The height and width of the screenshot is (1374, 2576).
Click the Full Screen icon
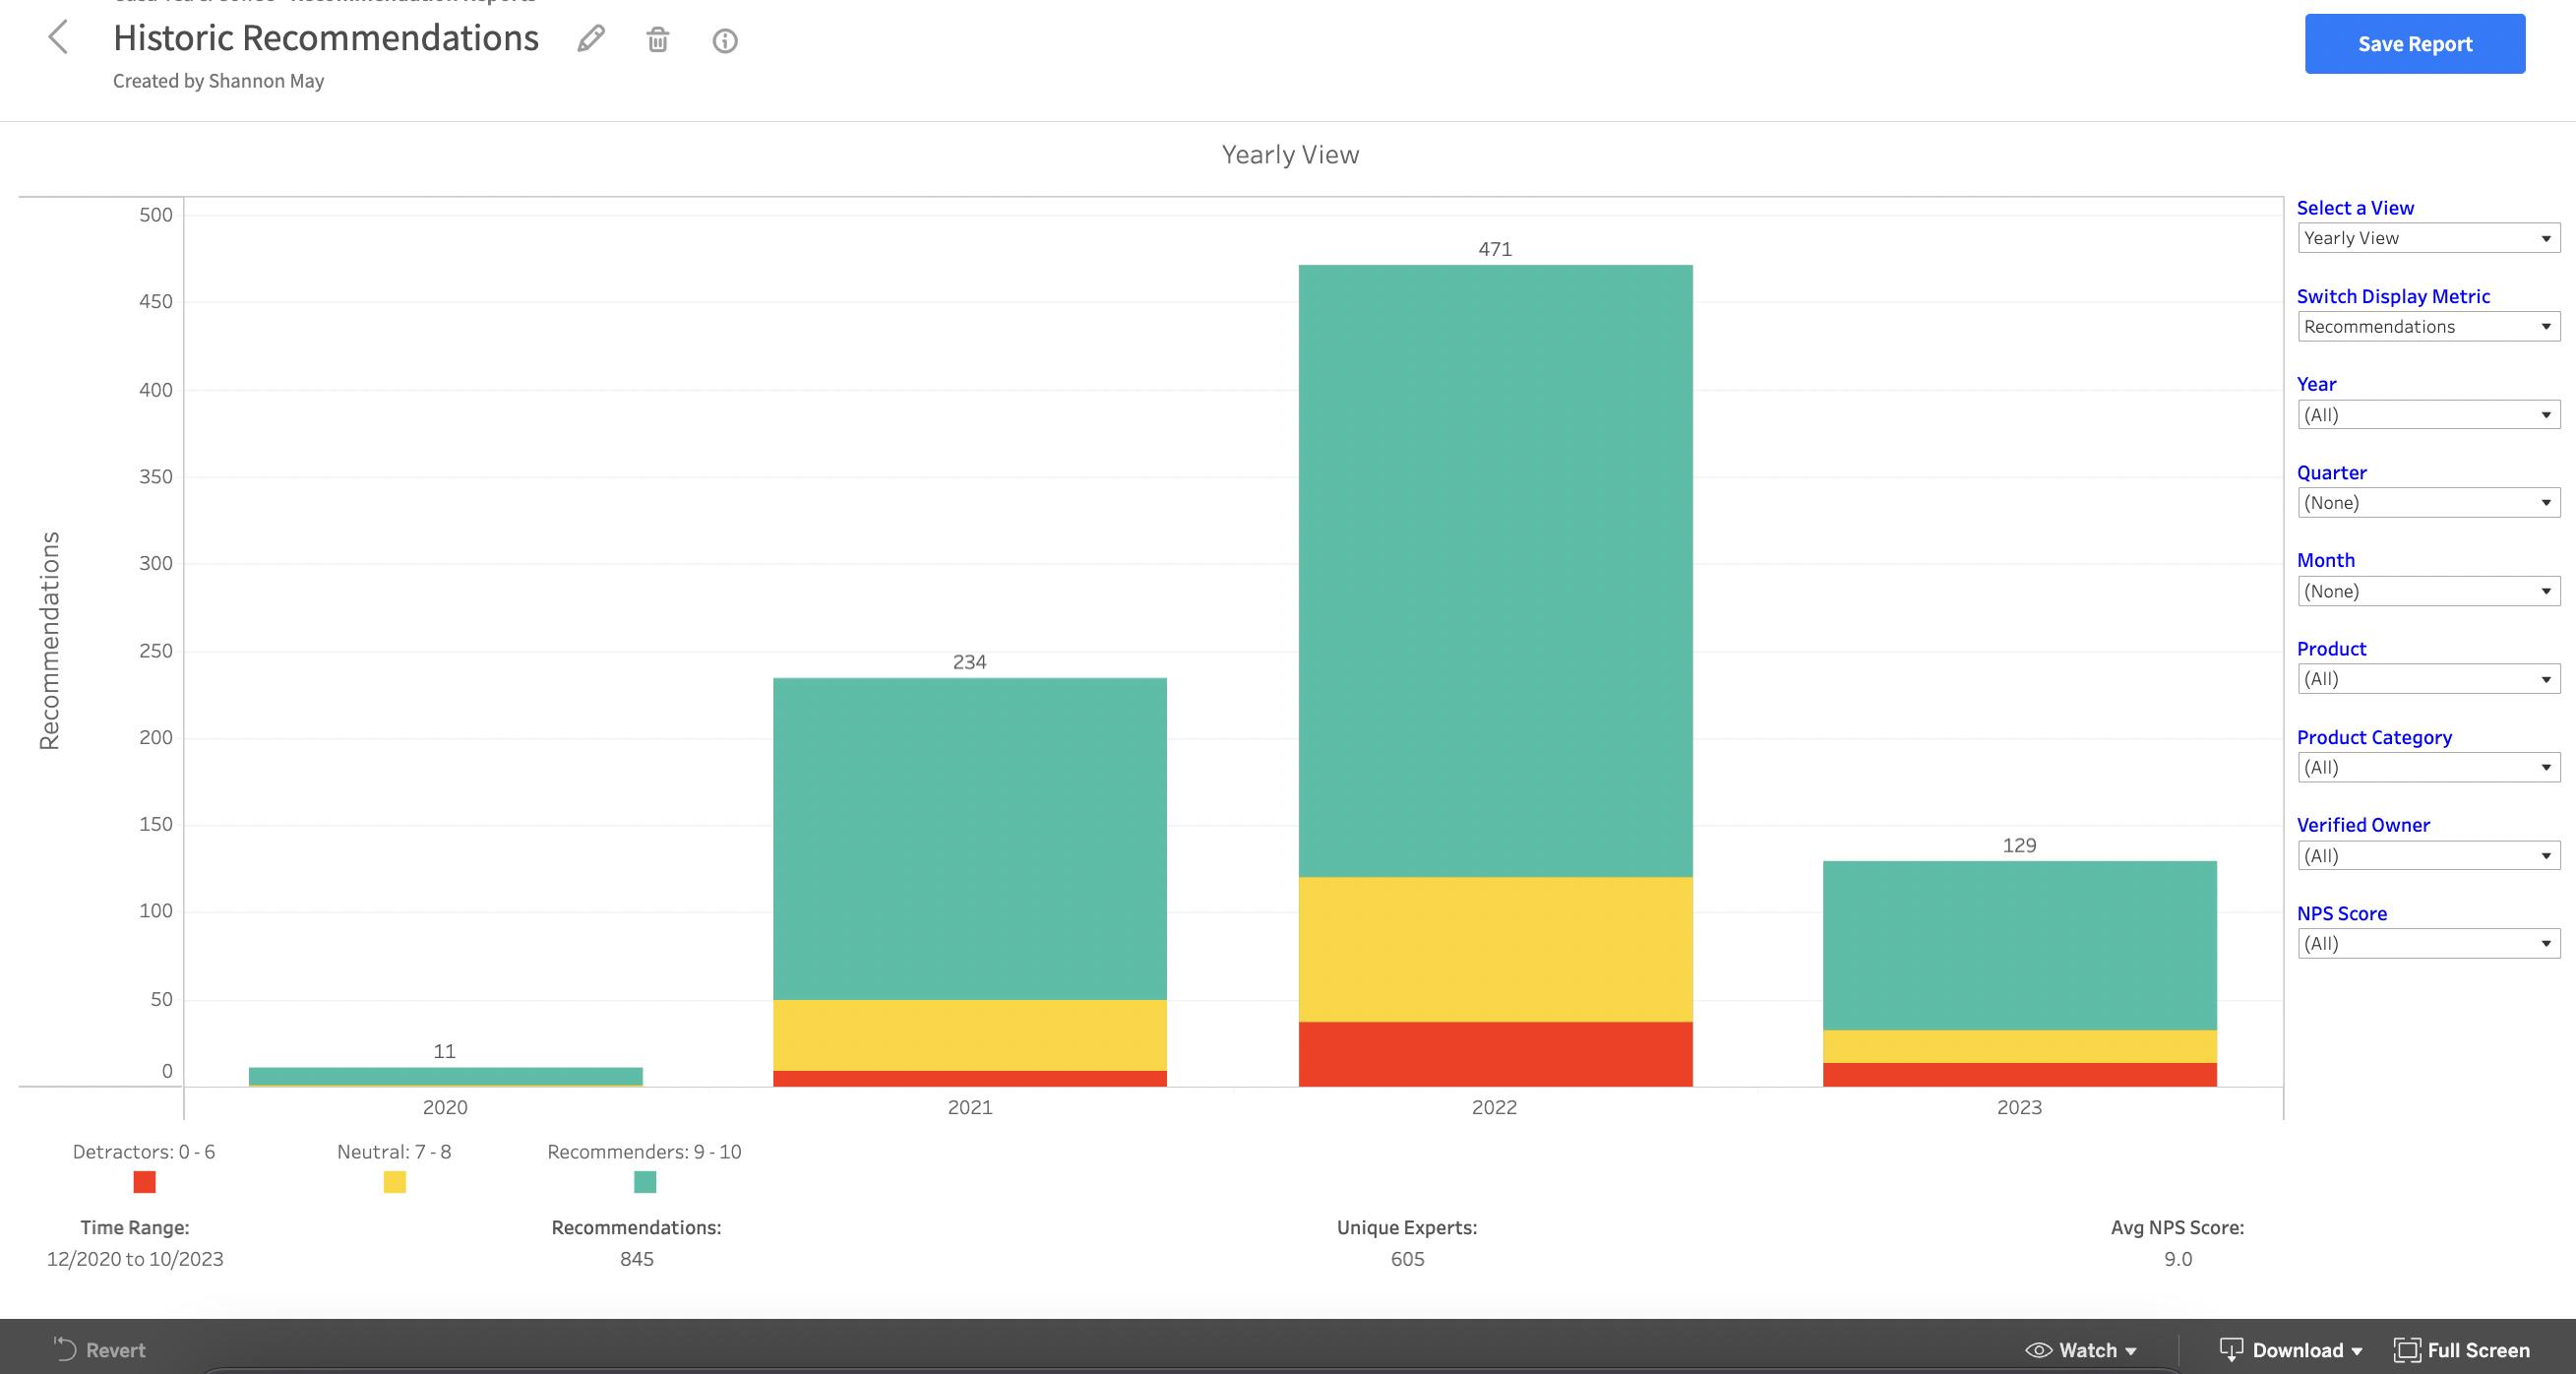coord(2406,1350)
